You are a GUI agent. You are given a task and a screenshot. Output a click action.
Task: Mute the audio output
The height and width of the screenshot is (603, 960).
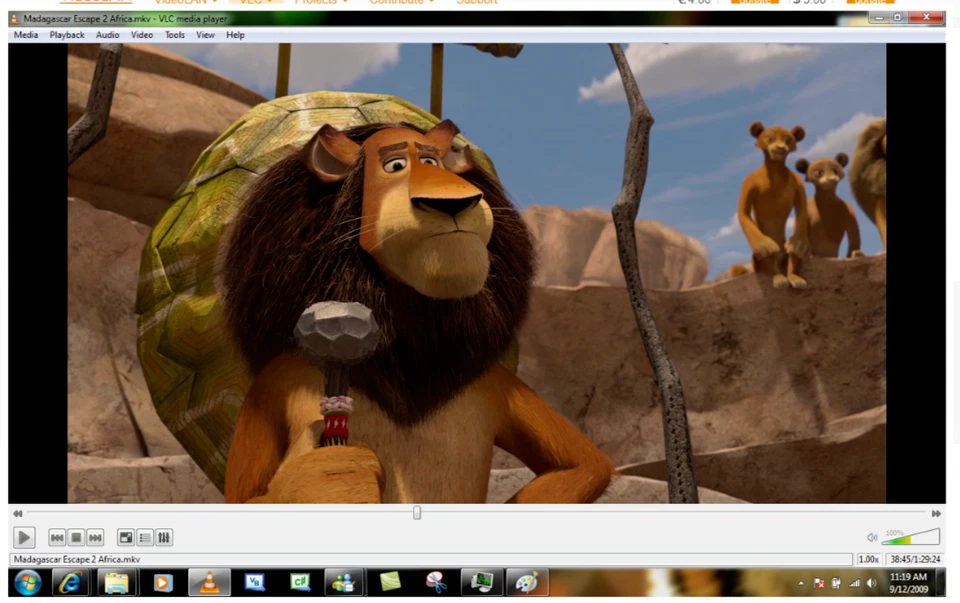(x=871, y=538)
